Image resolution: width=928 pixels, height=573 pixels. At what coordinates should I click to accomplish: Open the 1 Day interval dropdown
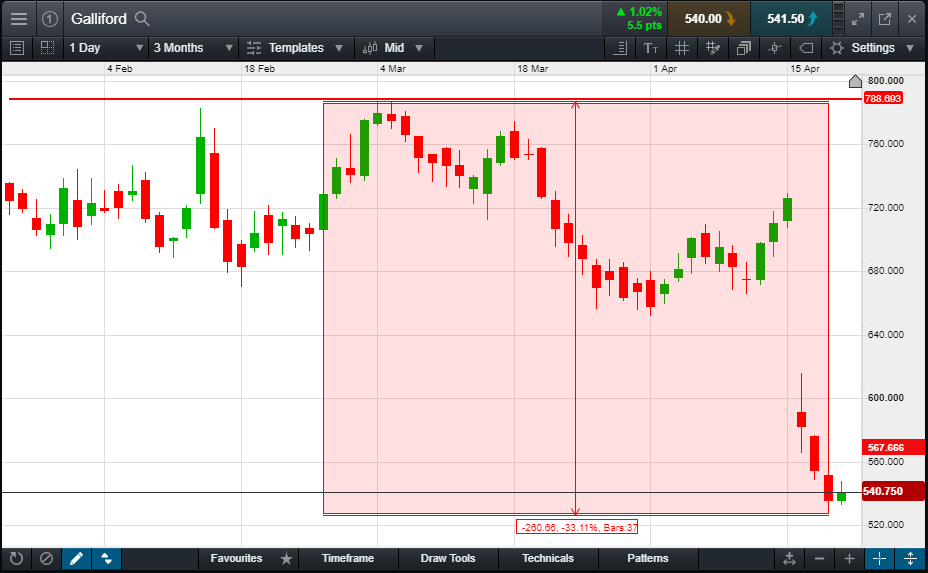click(106, 48)
